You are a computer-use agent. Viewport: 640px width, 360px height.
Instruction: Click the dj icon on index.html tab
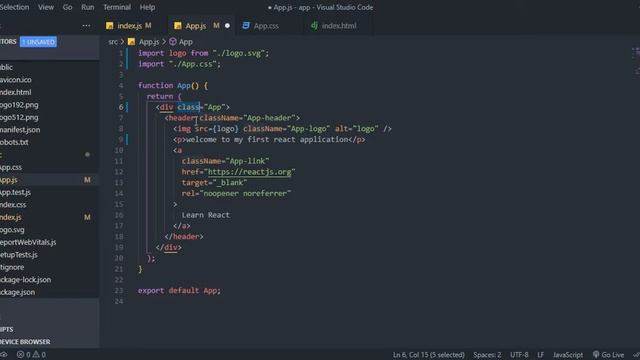pos(314,25)
